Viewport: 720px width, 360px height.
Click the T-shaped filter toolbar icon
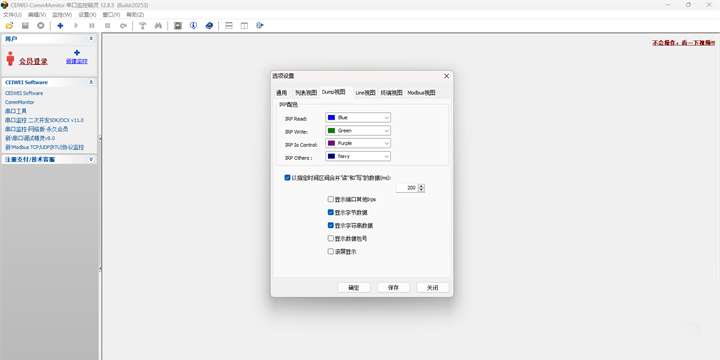tap(142, 26)
